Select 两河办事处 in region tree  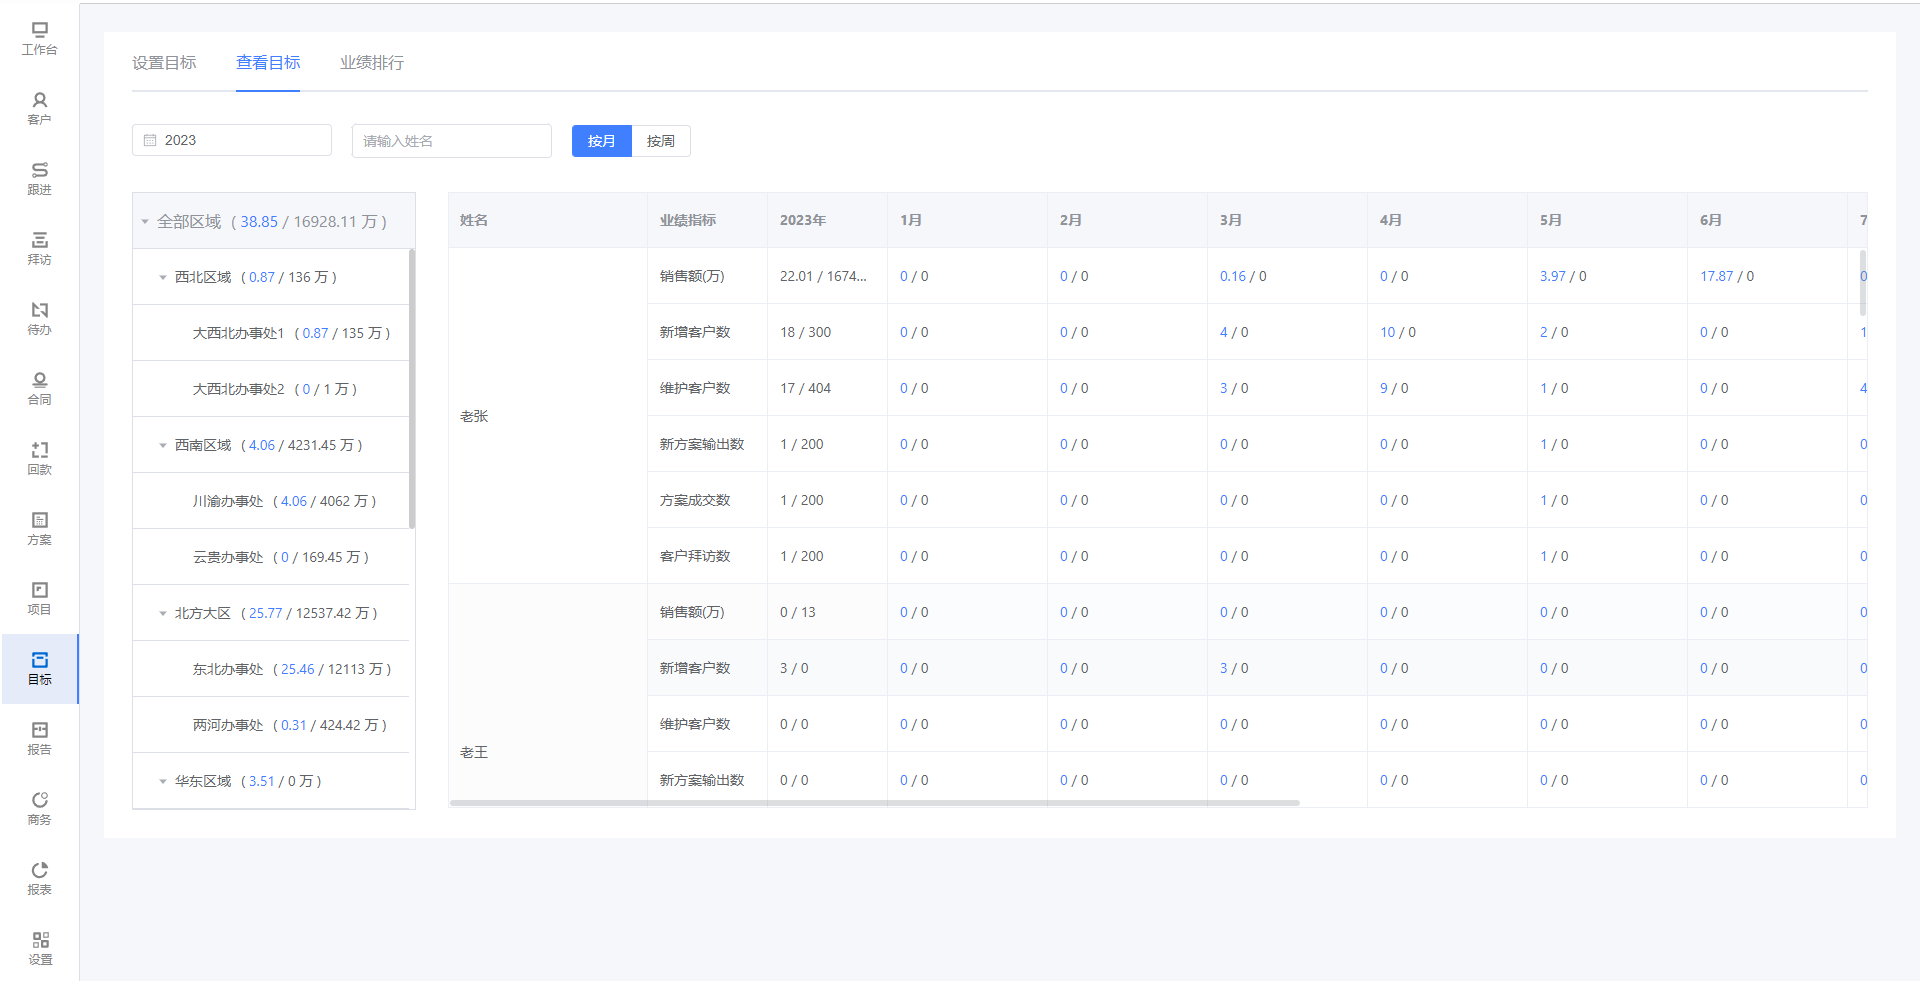[x=271, y=725]
